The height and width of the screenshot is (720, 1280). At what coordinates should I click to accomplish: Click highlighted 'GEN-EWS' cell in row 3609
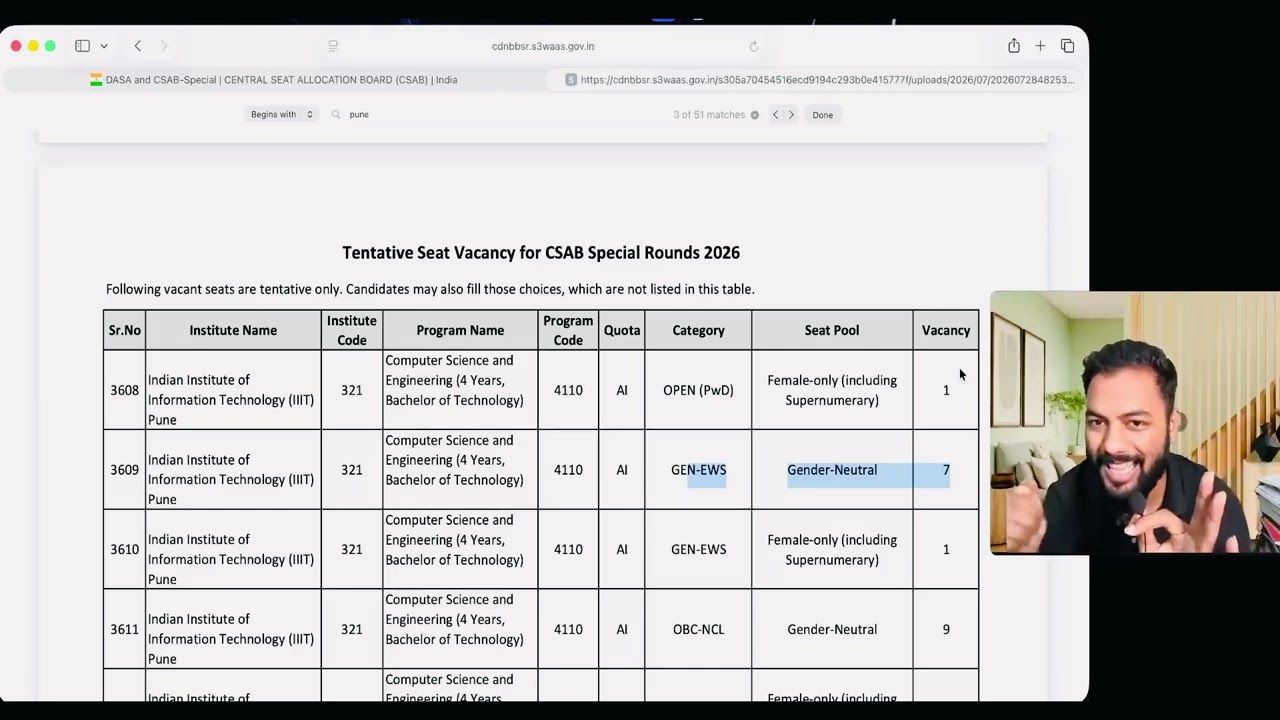coord(698,470)
